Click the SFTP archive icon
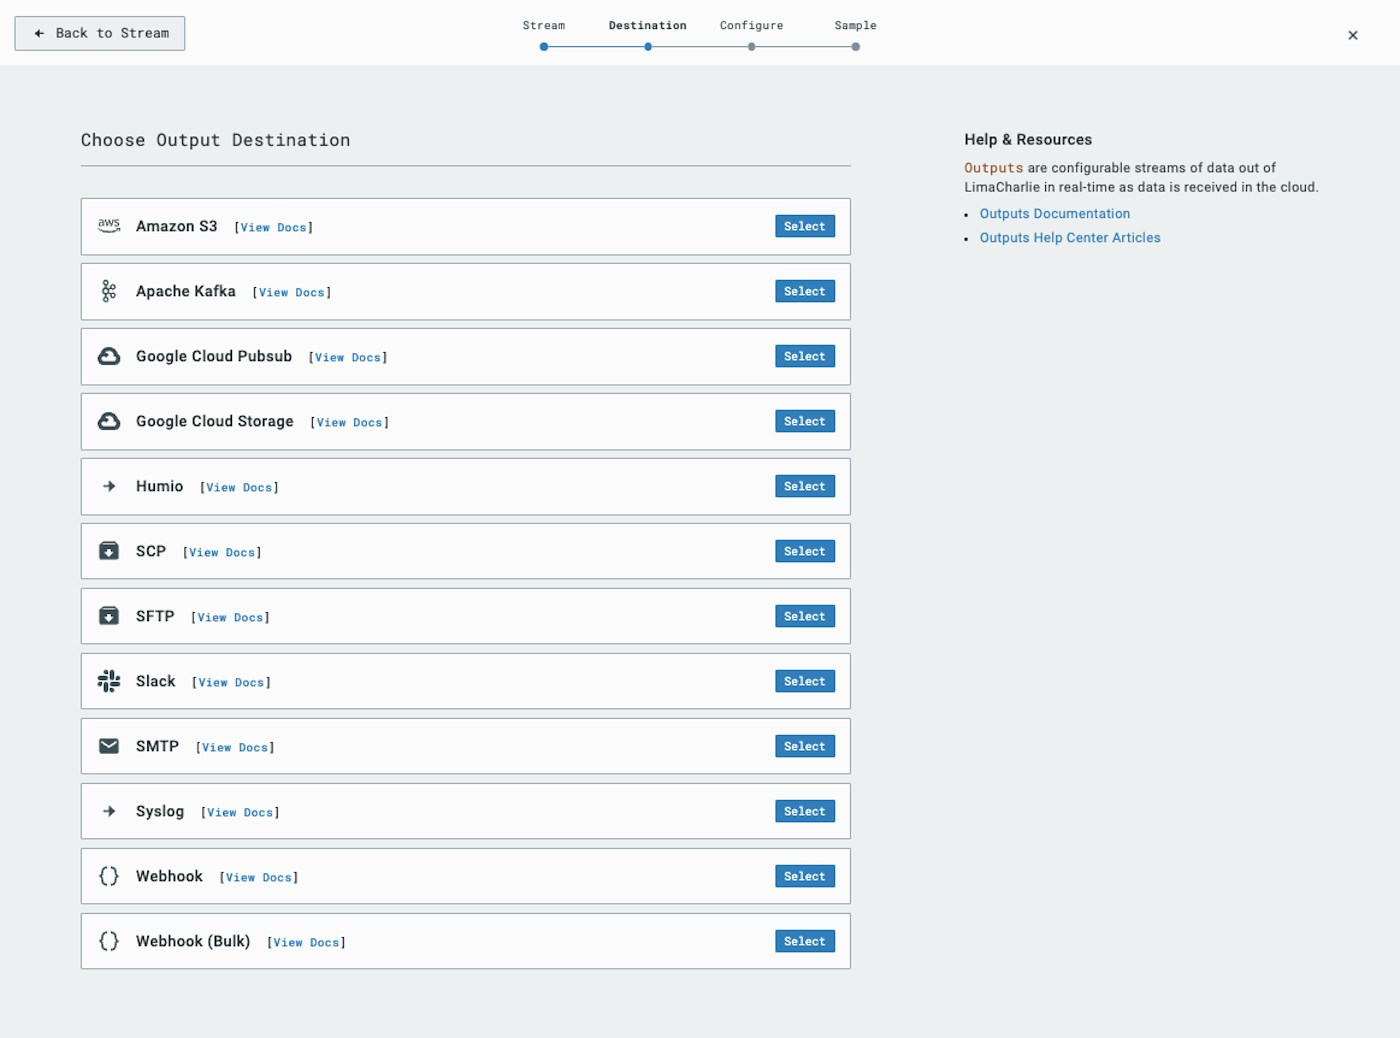Screen dimensions: 1400x1038 109,616
